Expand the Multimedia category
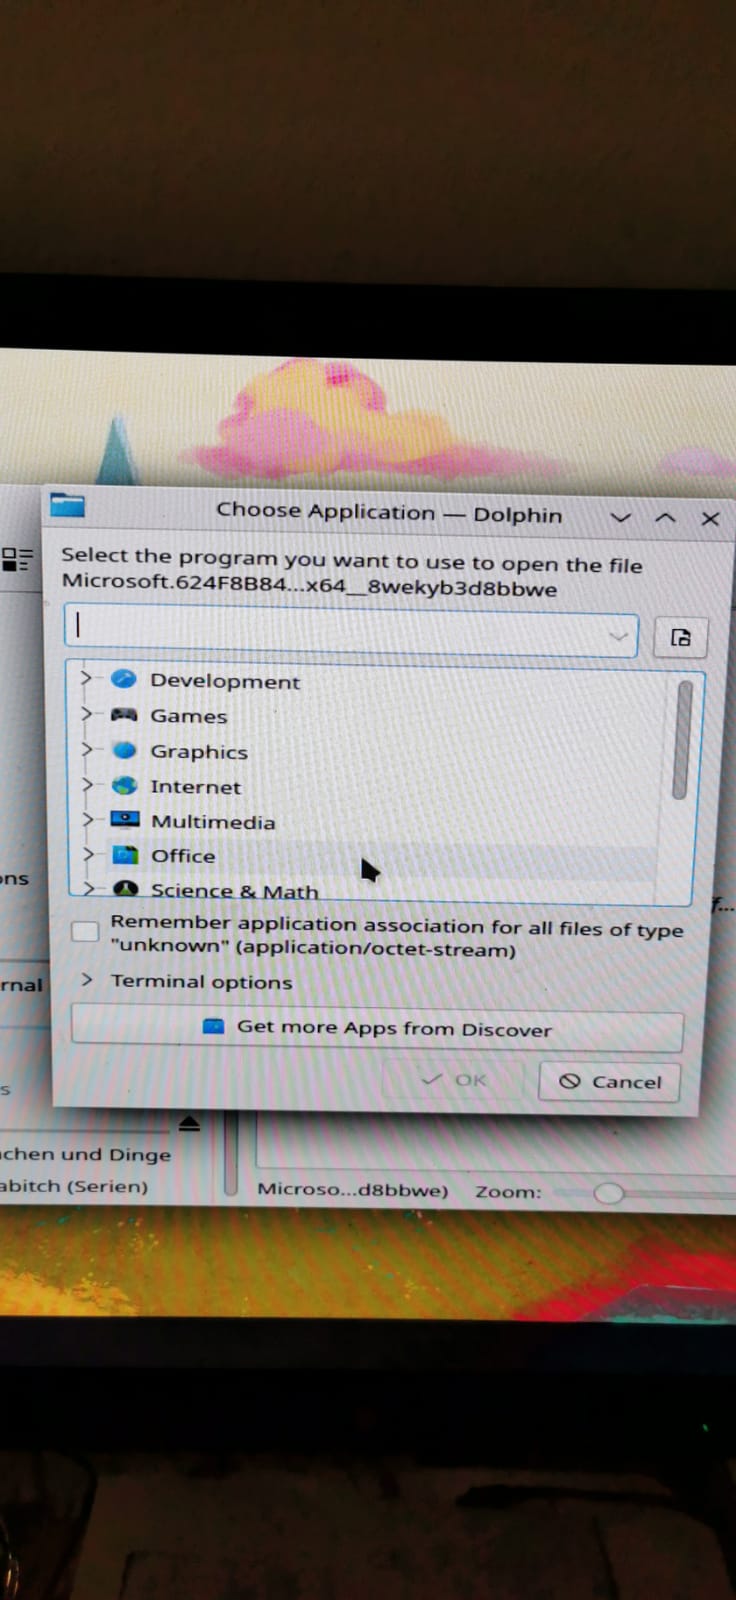Image resolution: width=736 pixels, height=1600 pixels. coord(89,819)
